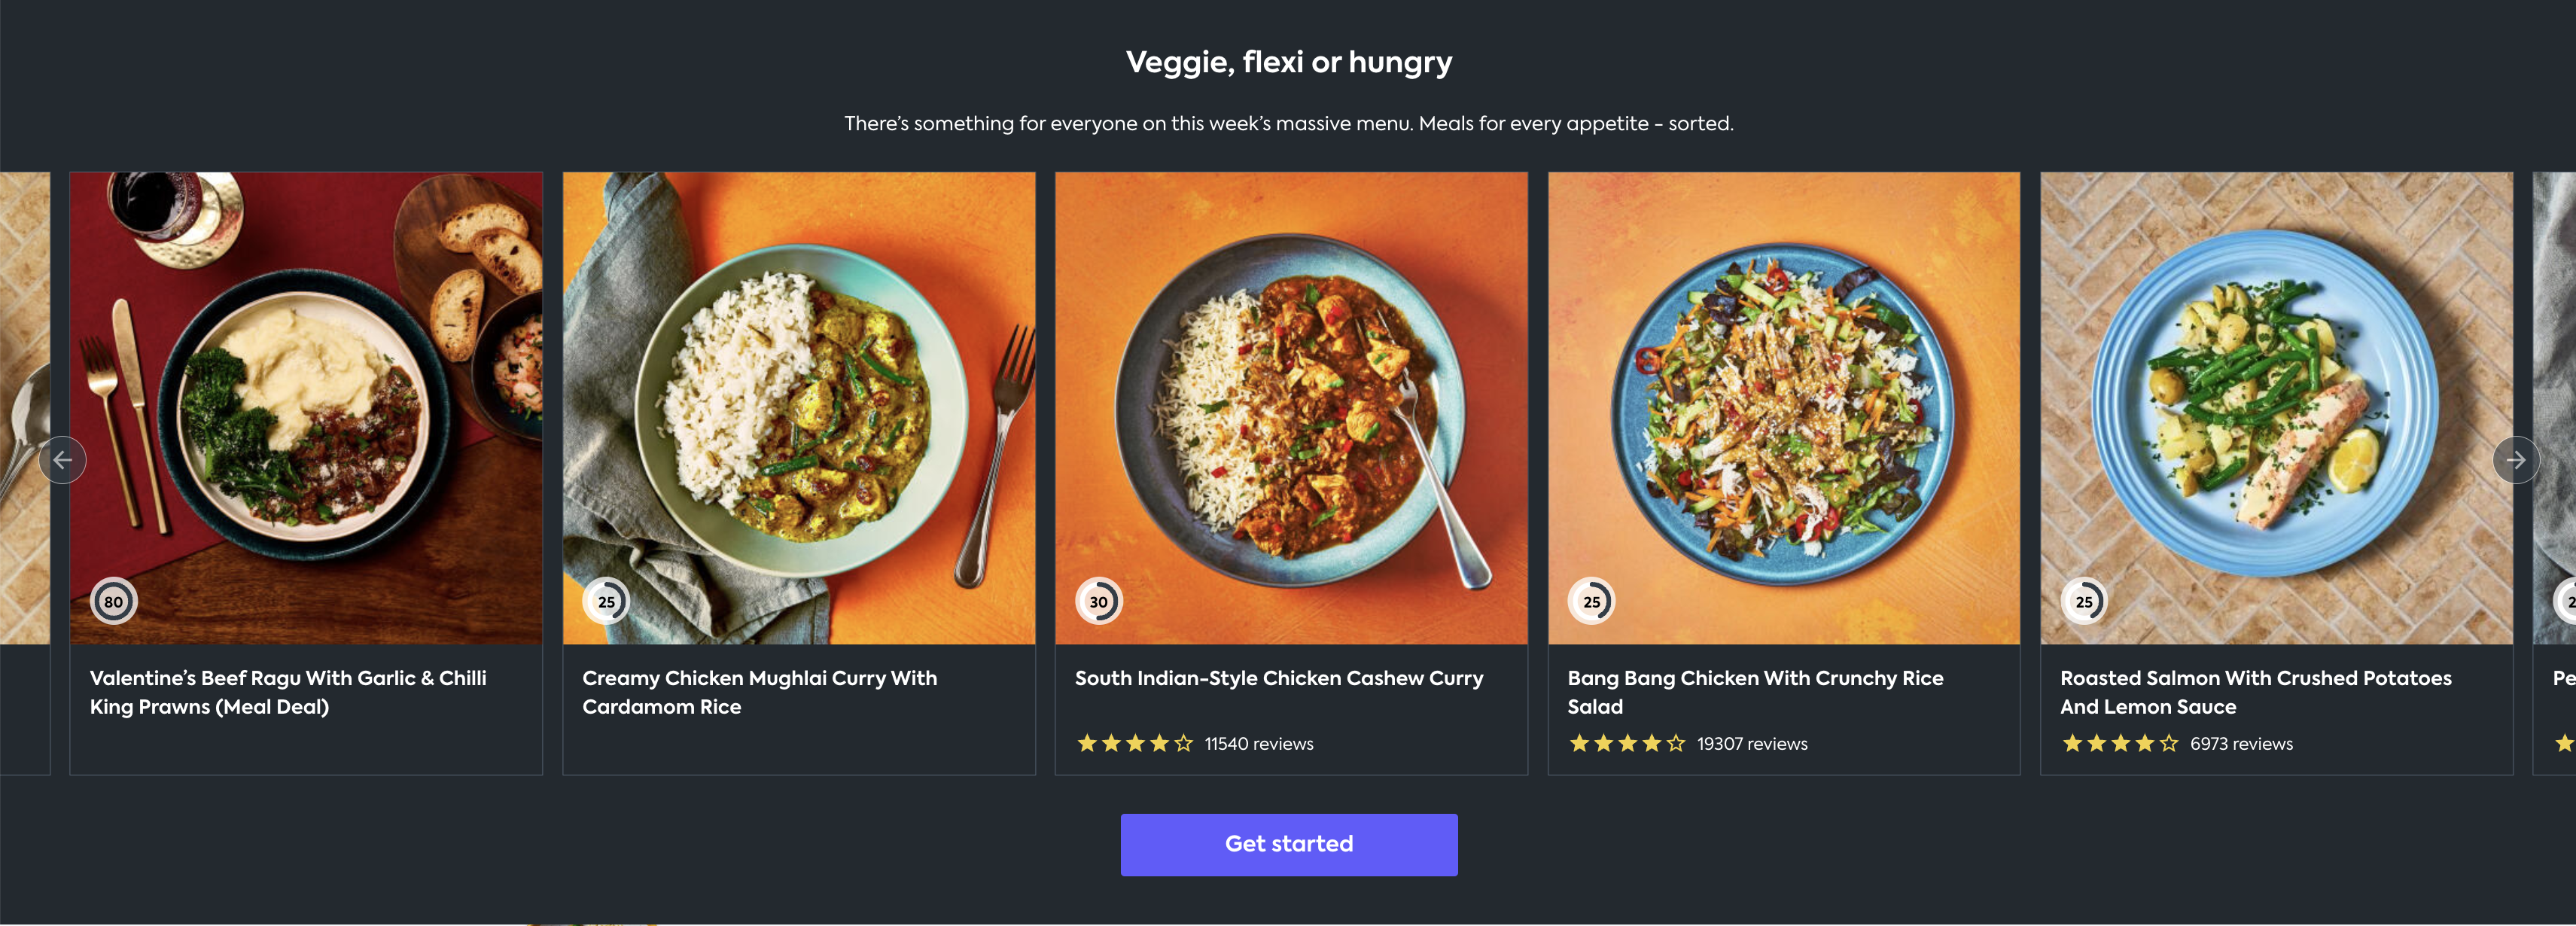Click the previous carousel arrow

(62, 460)
